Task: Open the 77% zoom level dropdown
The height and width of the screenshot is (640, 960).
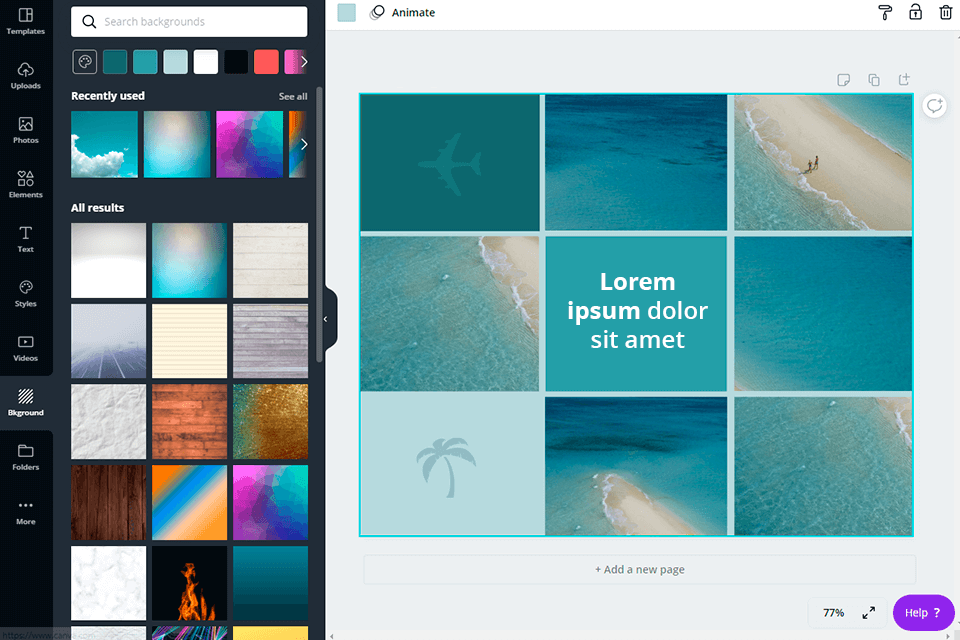Action: (x=833, y=612)
